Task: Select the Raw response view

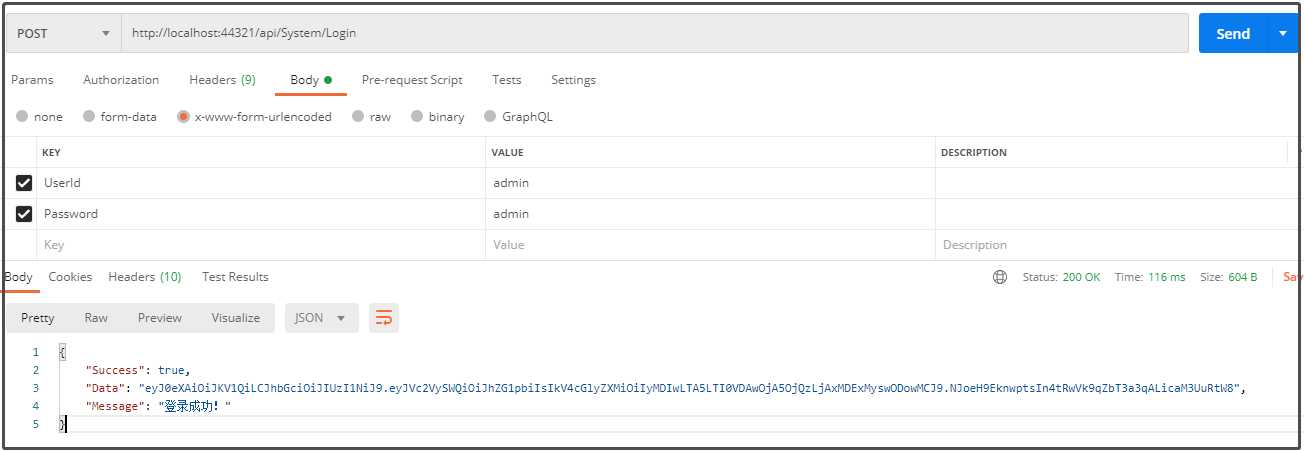Action: (96, 318)
